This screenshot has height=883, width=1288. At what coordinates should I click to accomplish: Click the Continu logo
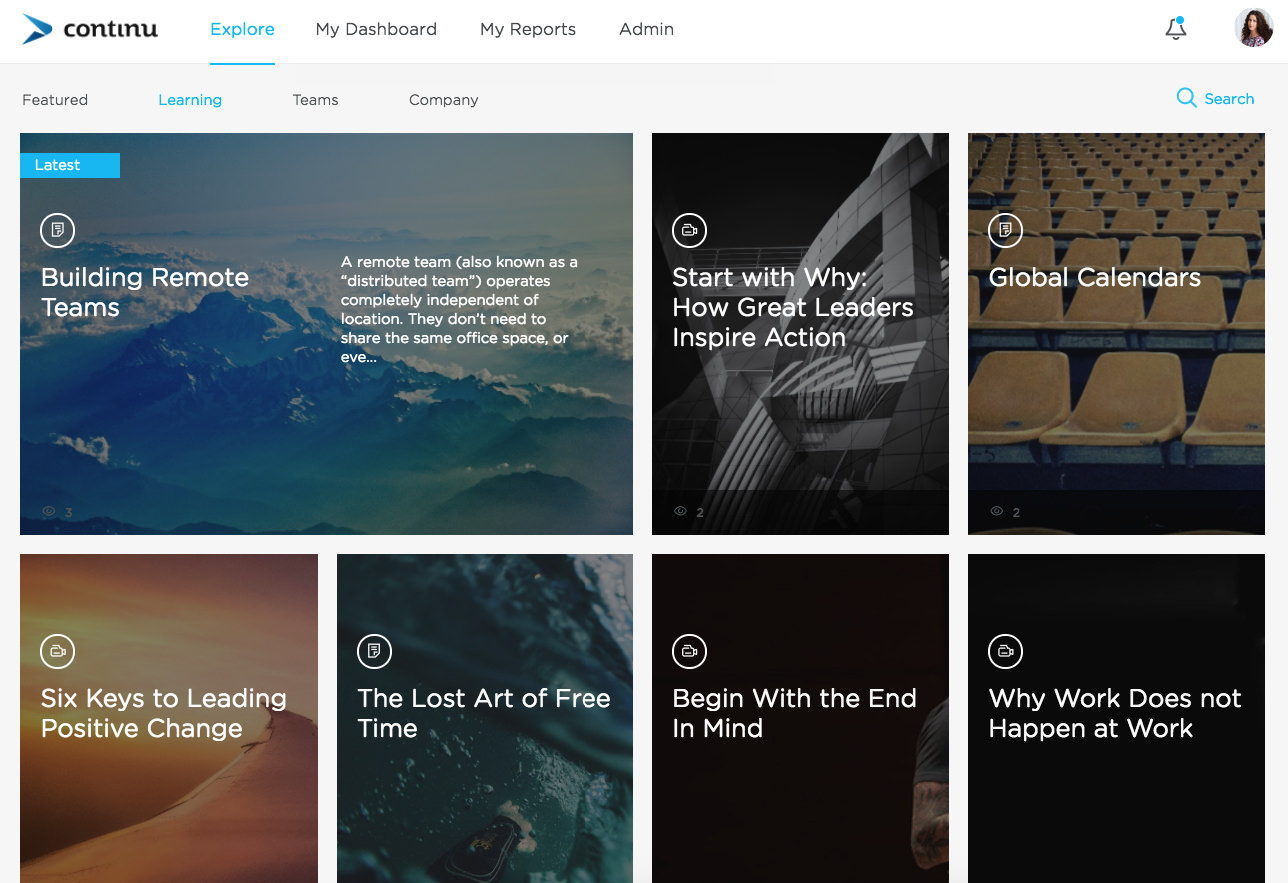tap(90, 29)
